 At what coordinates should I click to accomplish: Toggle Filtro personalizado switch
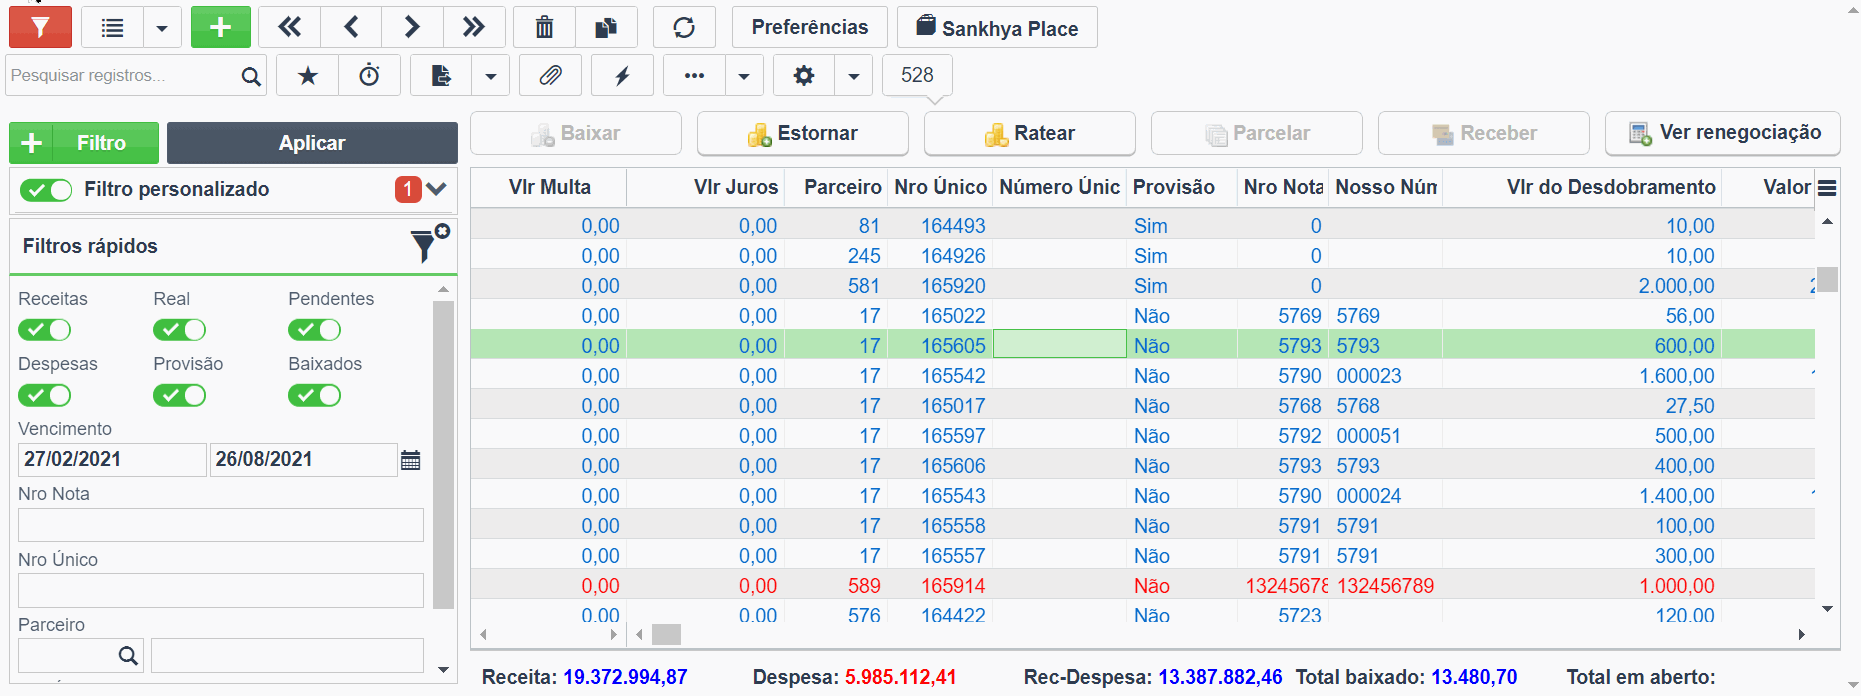click(x=46, y=190)
